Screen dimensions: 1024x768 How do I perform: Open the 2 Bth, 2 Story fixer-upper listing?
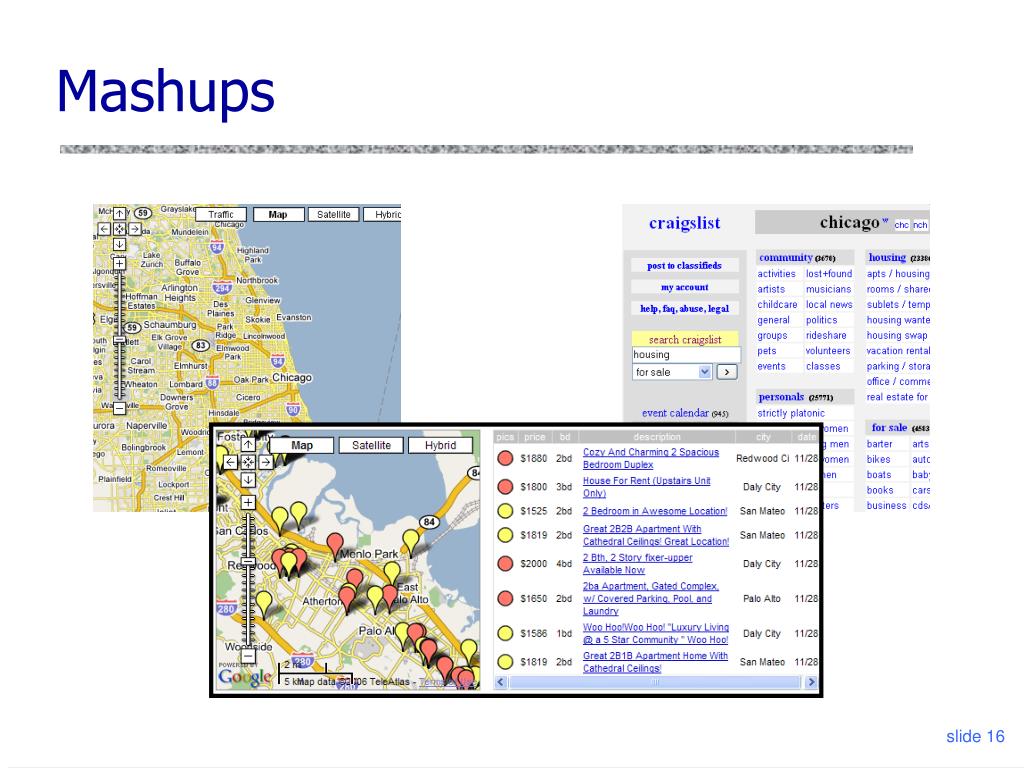637,564
